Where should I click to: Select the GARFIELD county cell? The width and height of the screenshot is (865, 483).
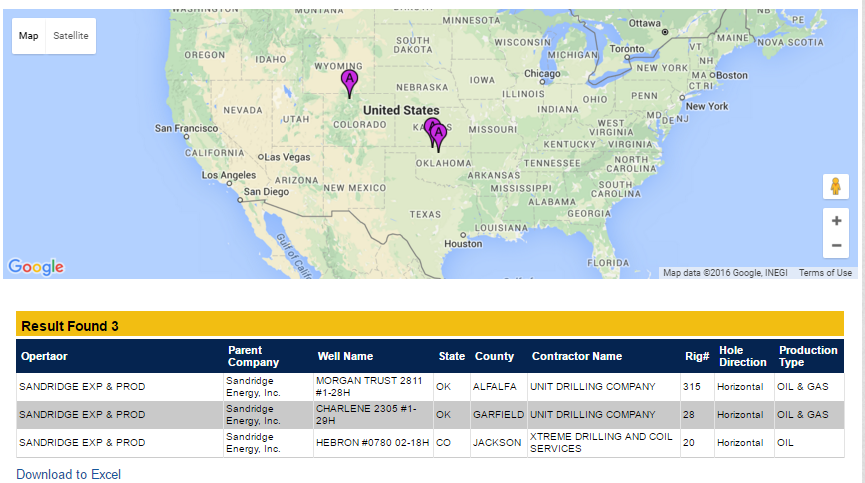tap(498, 415)
